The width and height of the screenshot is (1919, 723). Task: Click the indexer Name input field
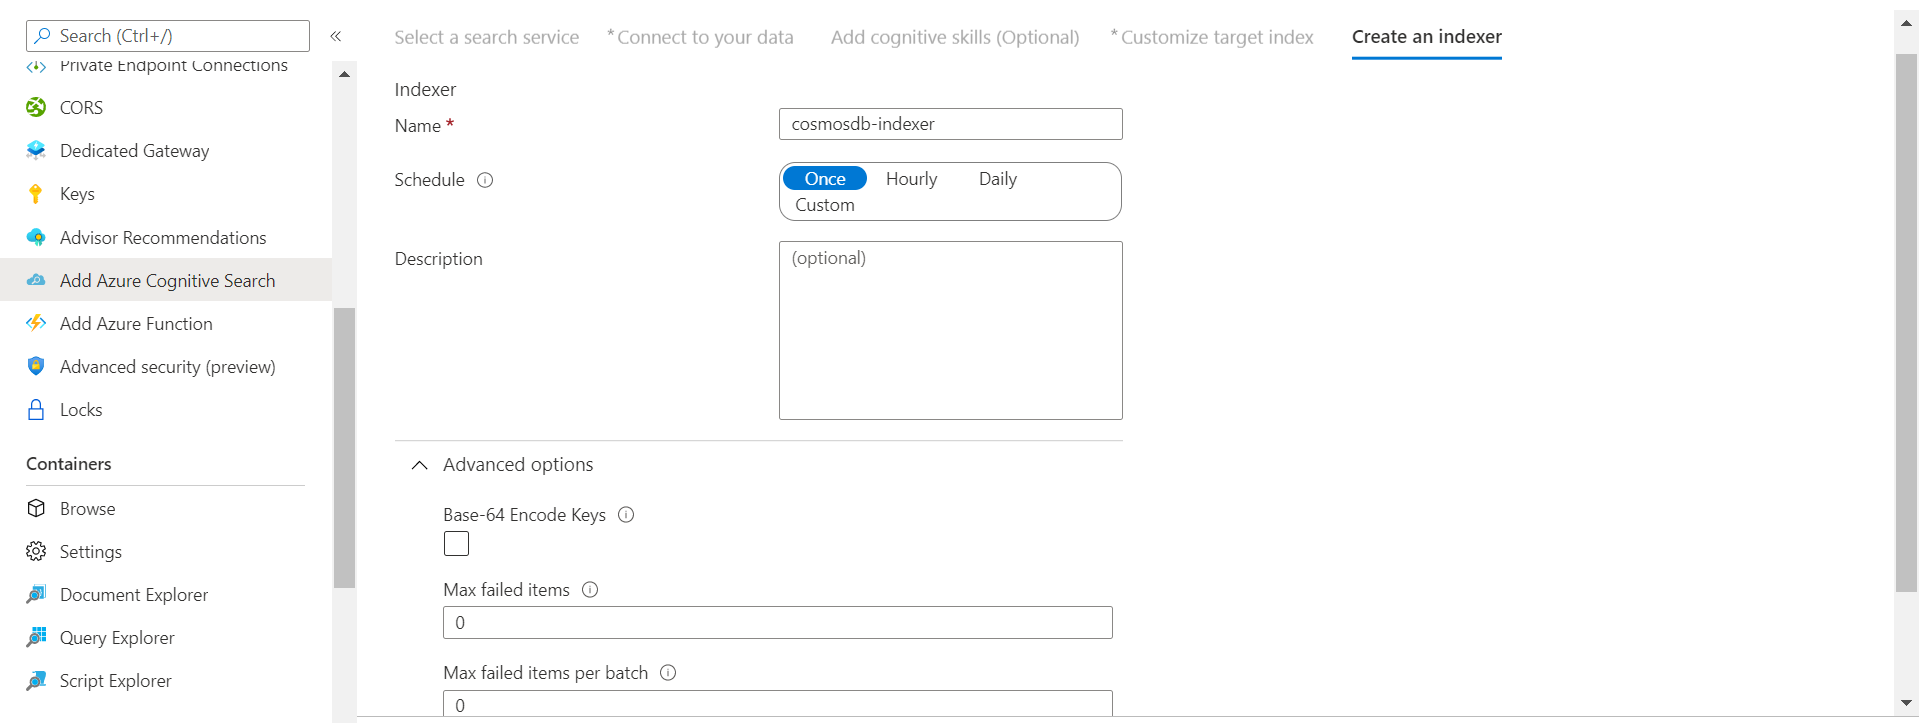[x=950, y=124]
